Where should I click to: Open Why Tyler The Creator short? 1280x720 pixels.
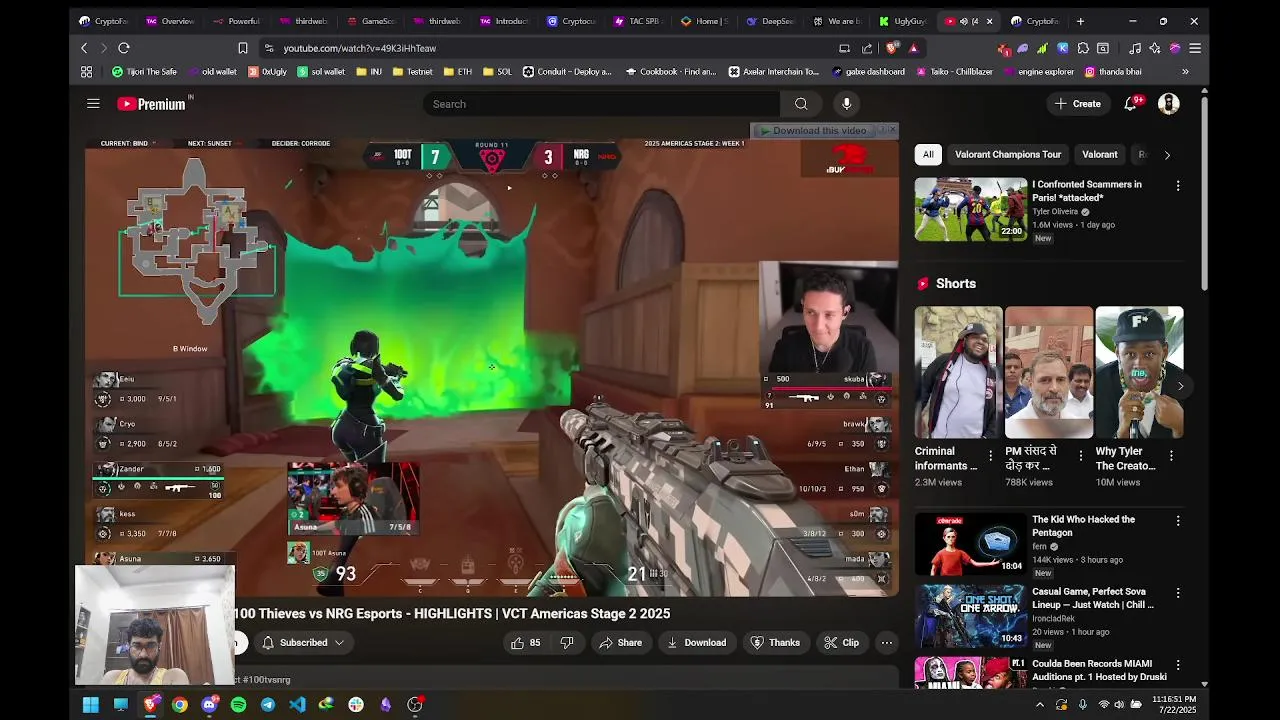pyautogui.click(x=1139, y=372)
